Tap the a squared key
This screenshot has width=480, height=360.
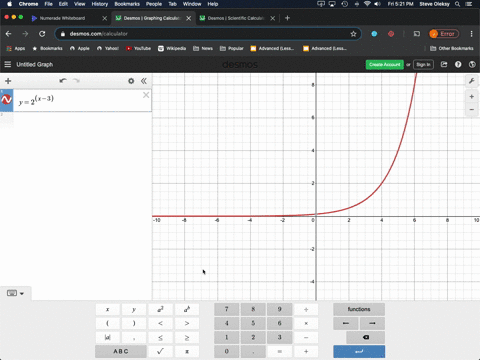[x=160, y=309]
